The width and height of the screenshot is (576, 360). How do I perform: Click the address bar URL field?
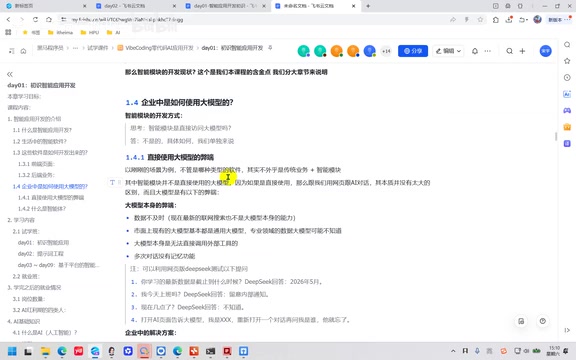(x=253, y=19)
